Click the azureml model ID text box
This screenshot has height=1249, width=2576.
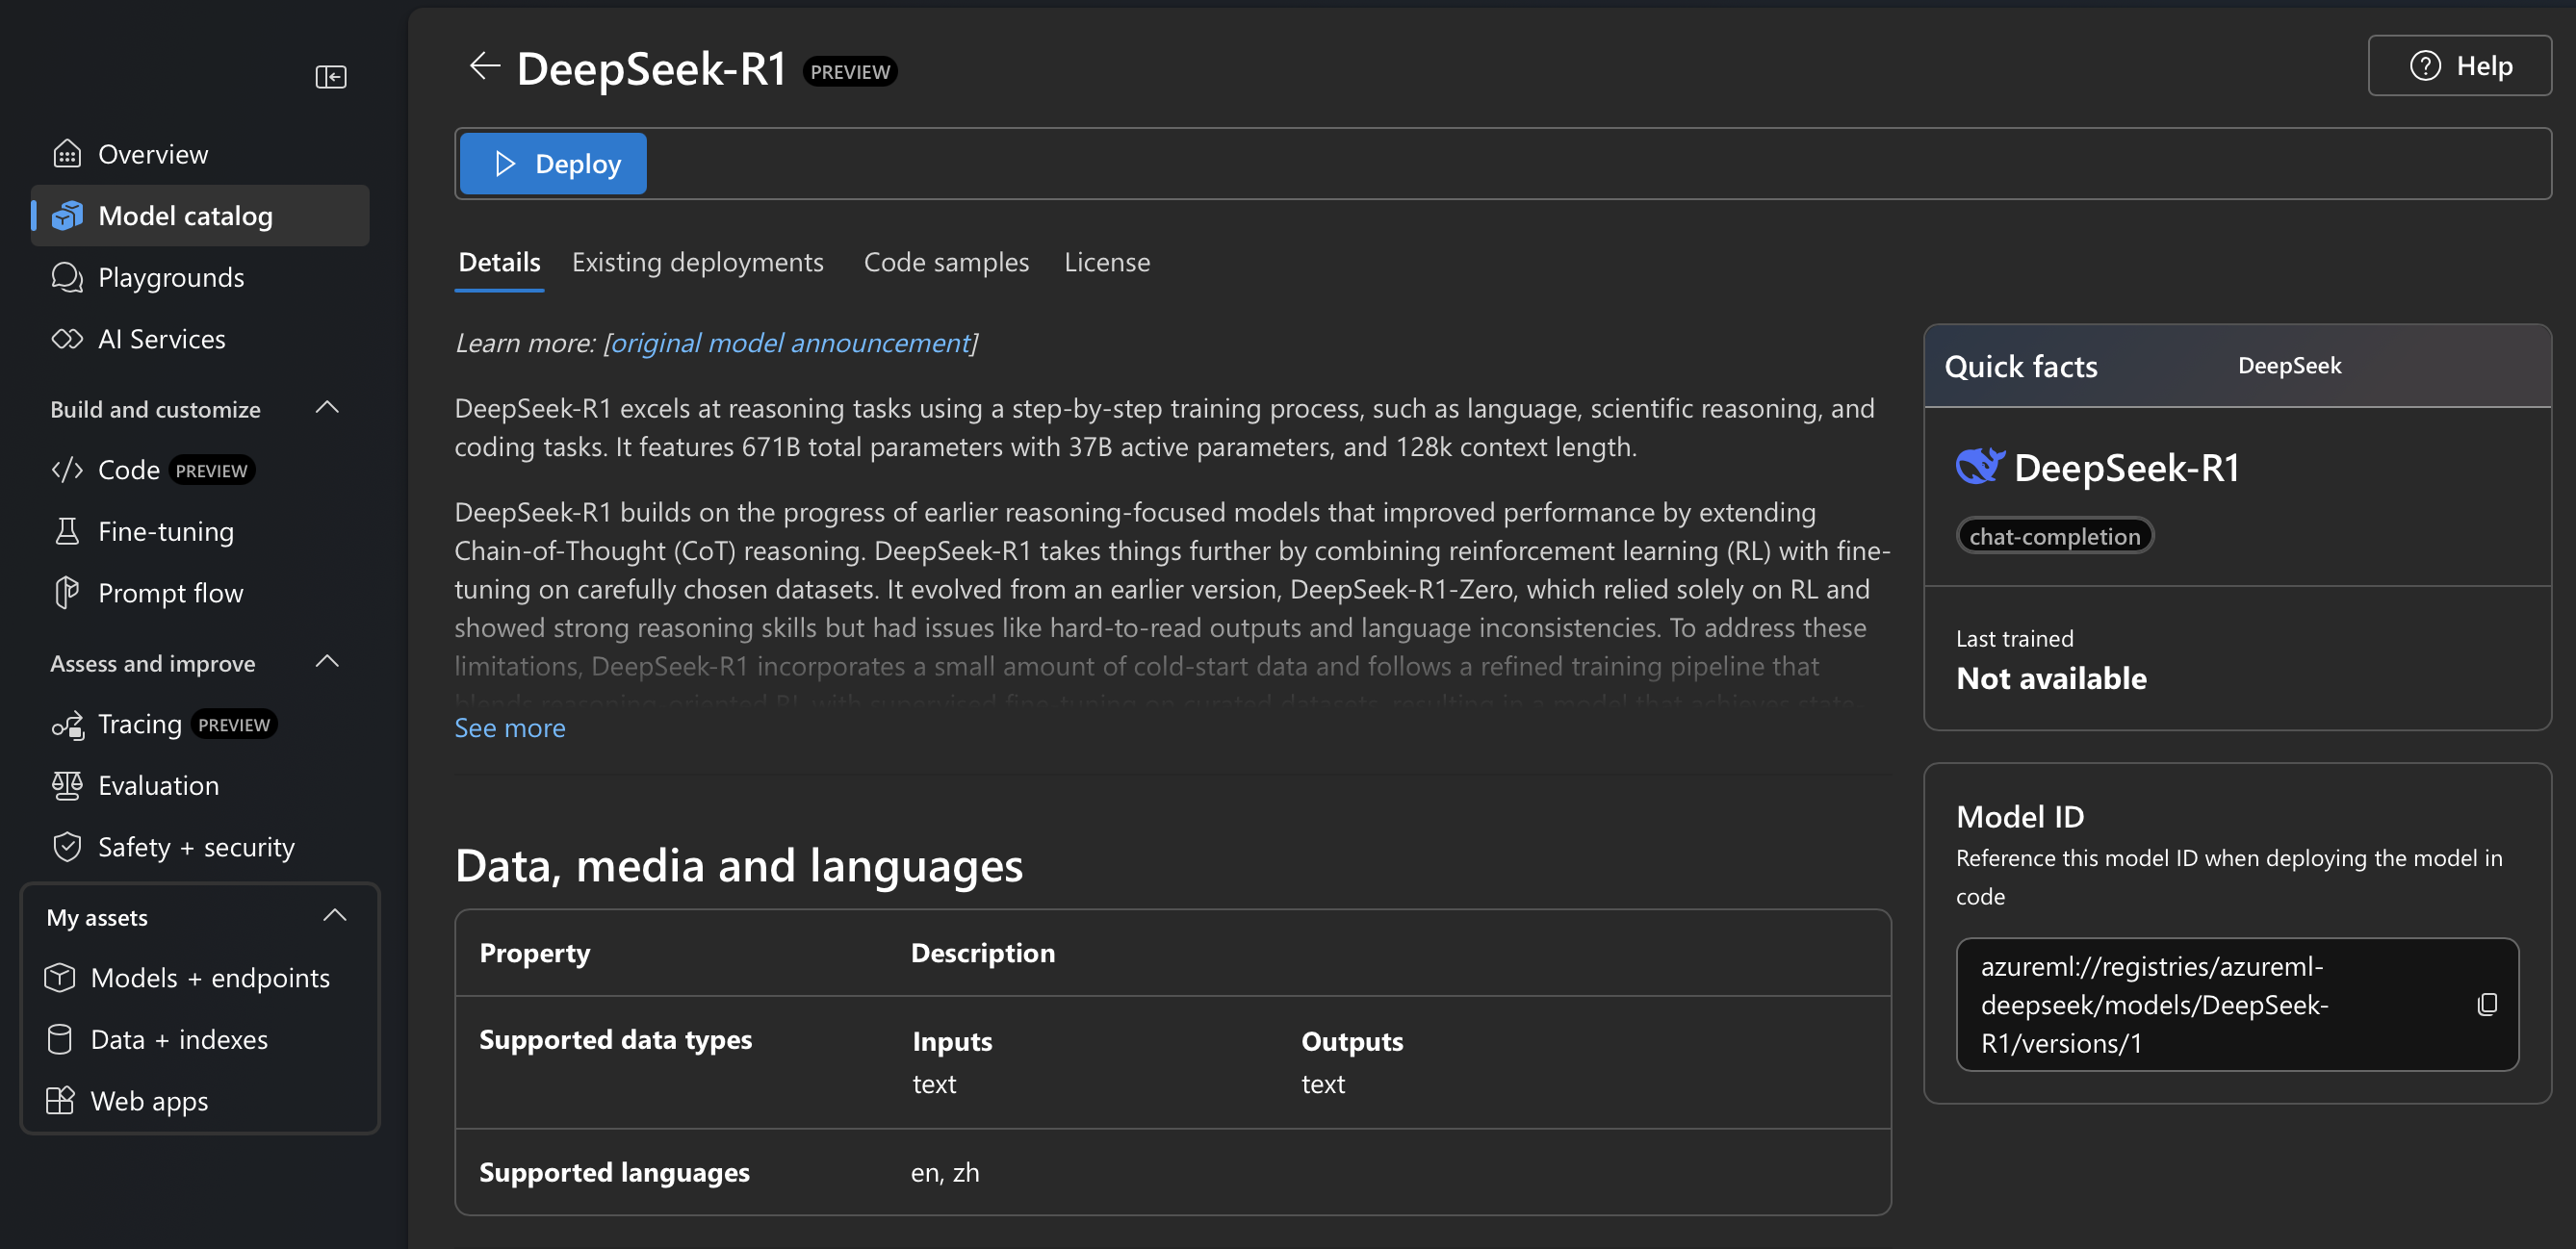[2237, 1004]
